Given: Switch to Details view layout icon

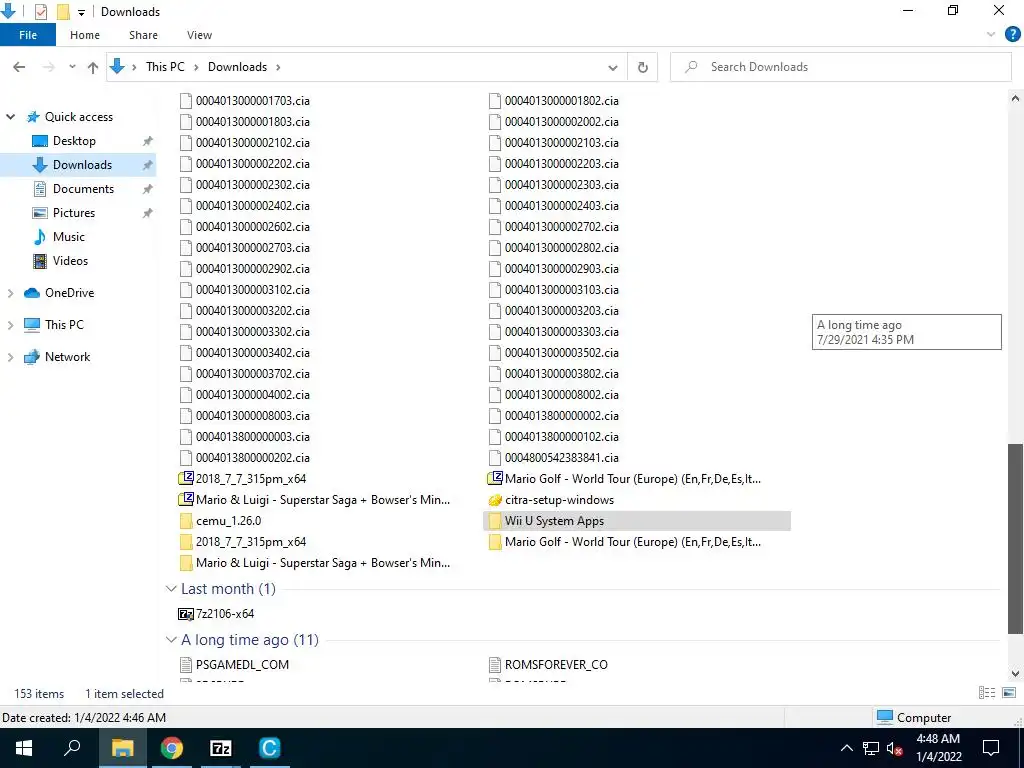Looking at the screenshot, I should (x=987, y=693).
